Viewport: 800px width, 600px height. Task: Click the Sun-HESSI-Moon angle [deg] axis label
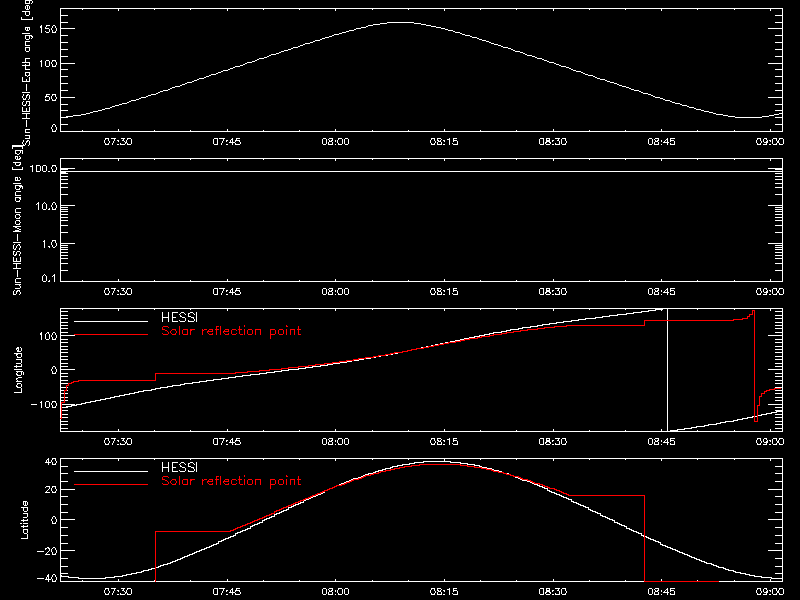point(17,220)
